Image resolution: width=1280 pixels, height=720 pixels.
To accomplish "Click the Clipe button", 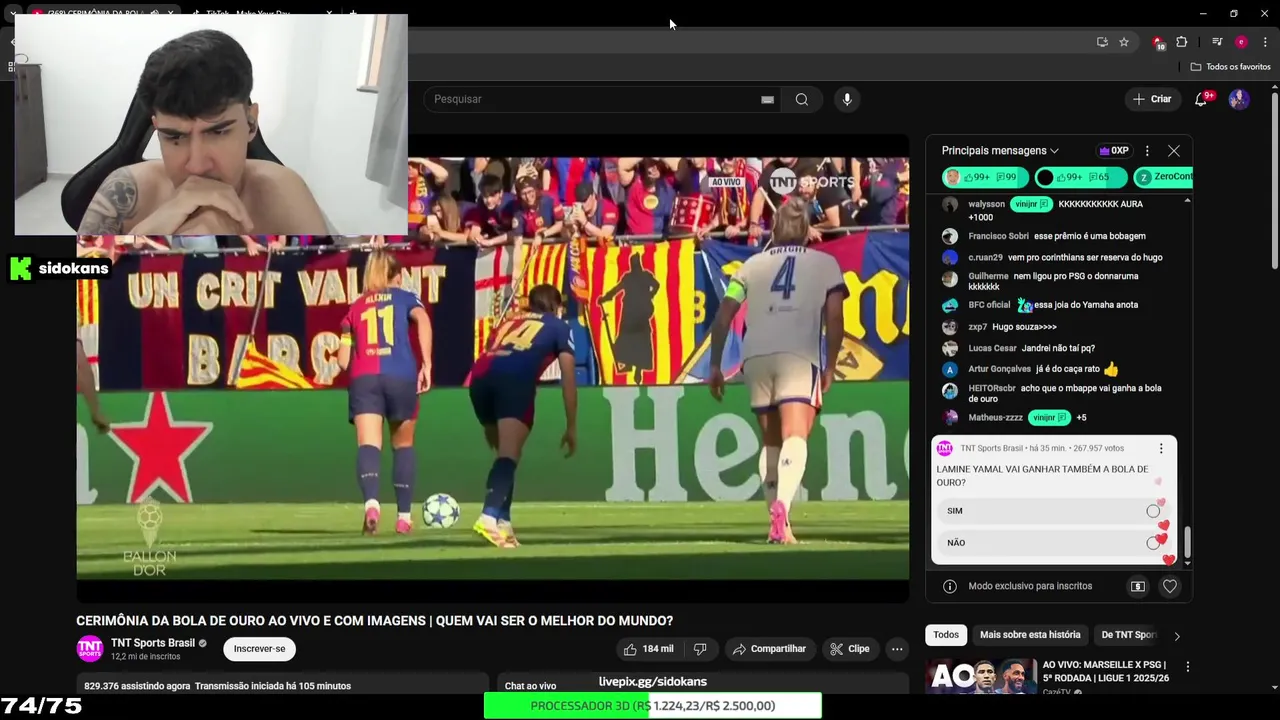I will coord(850,649).
